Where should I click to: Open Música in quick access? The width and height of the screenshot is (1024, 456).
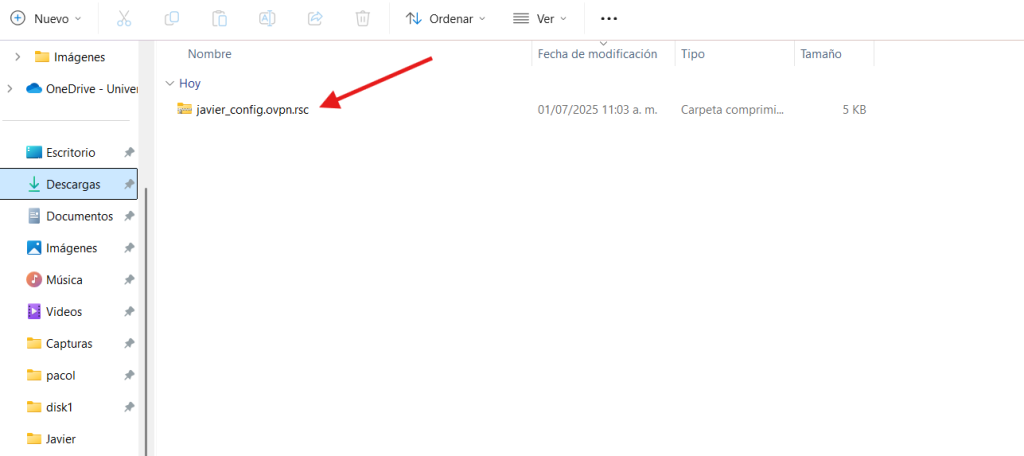(x=55, y=280)
